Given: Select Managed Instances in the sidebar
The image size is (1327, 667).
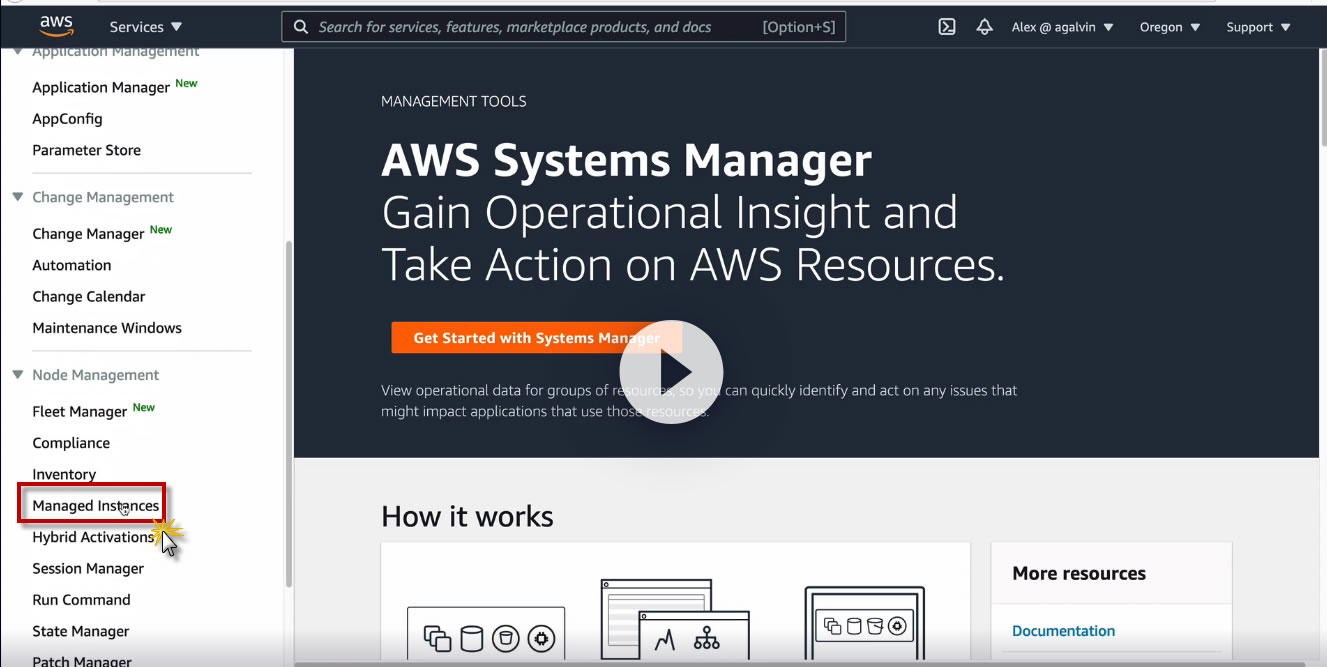Looking at the screenshot, I should 96,506.
